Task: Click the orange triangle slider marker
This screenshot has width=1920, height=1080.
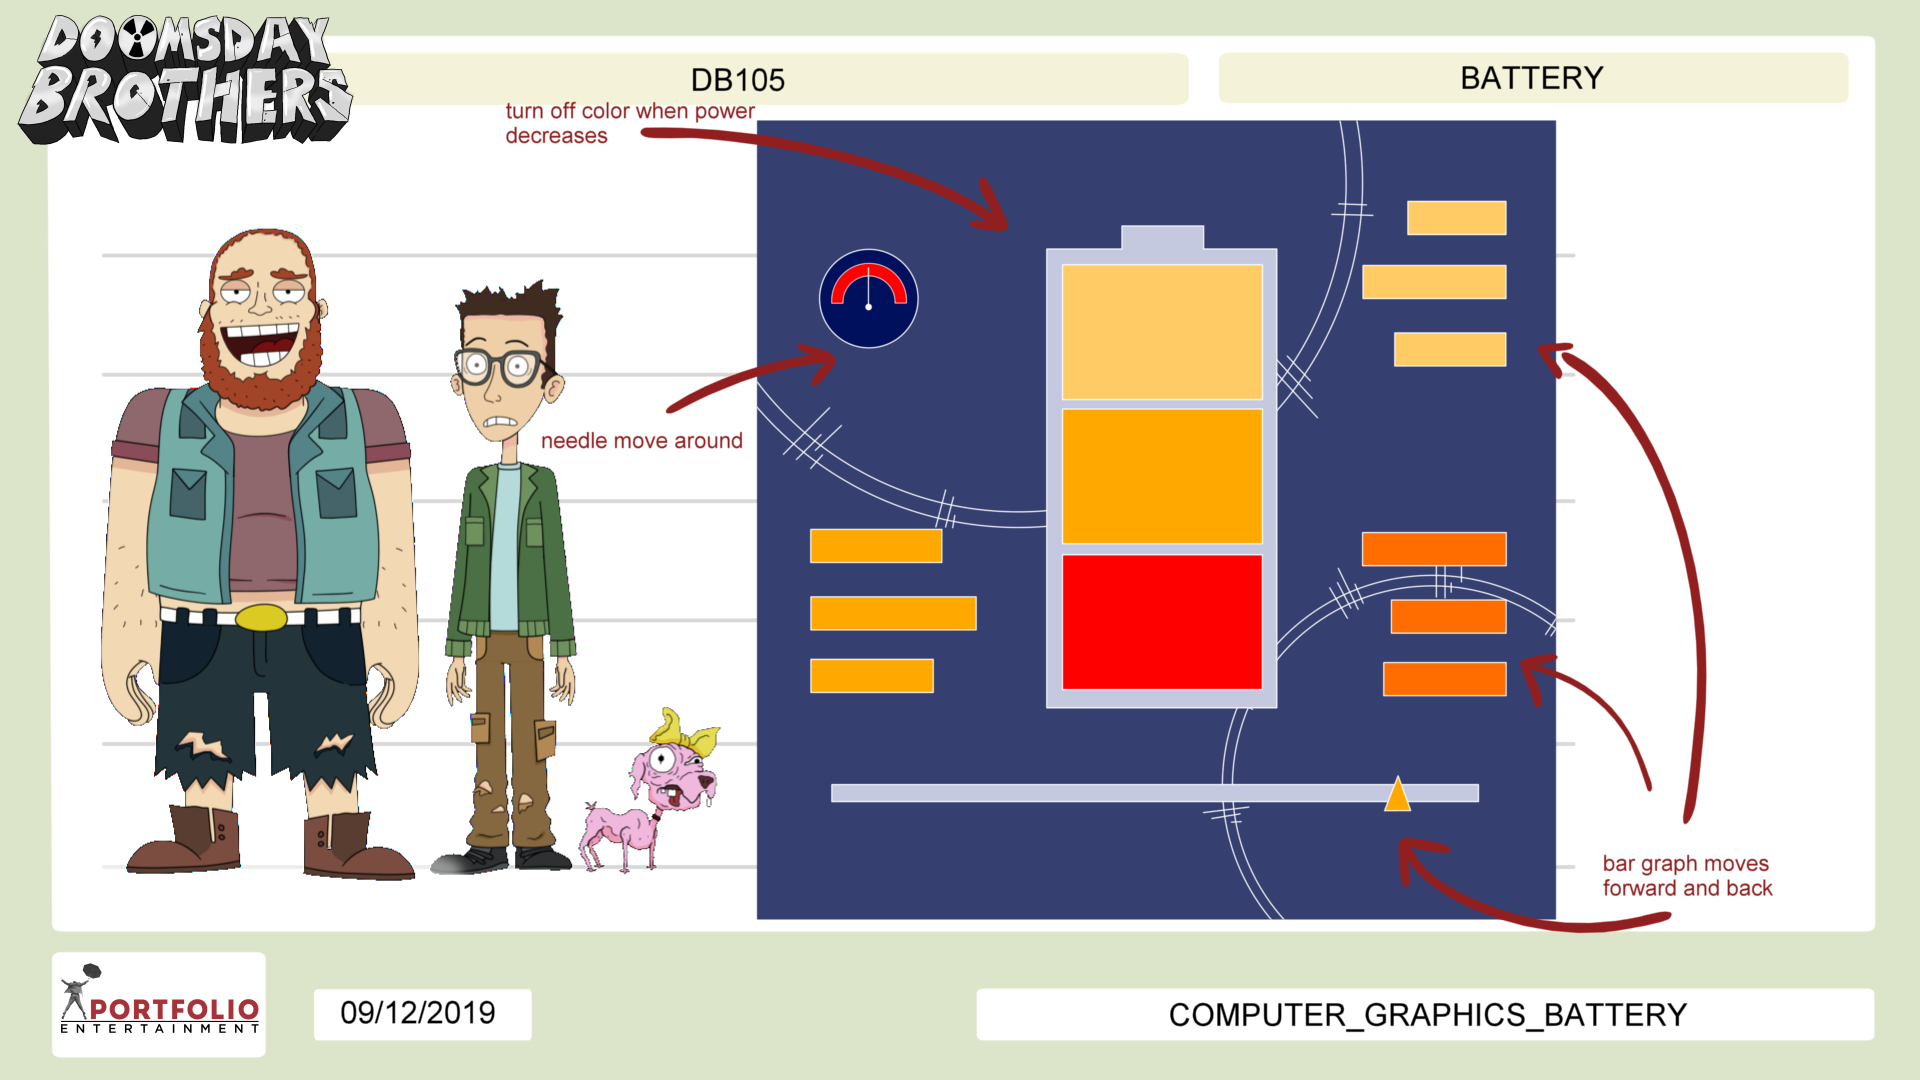Action: pyautogui.click(x=1397, y=793)
